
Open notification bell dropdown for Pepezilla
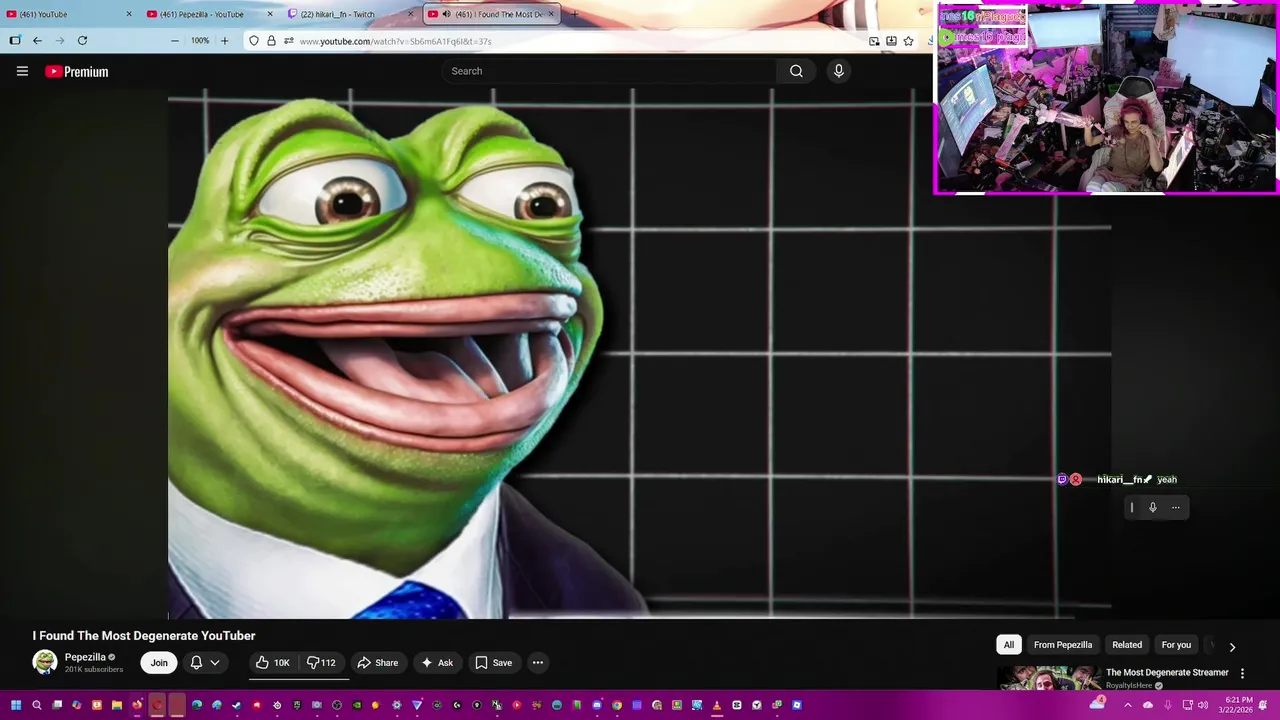[204, 662]
